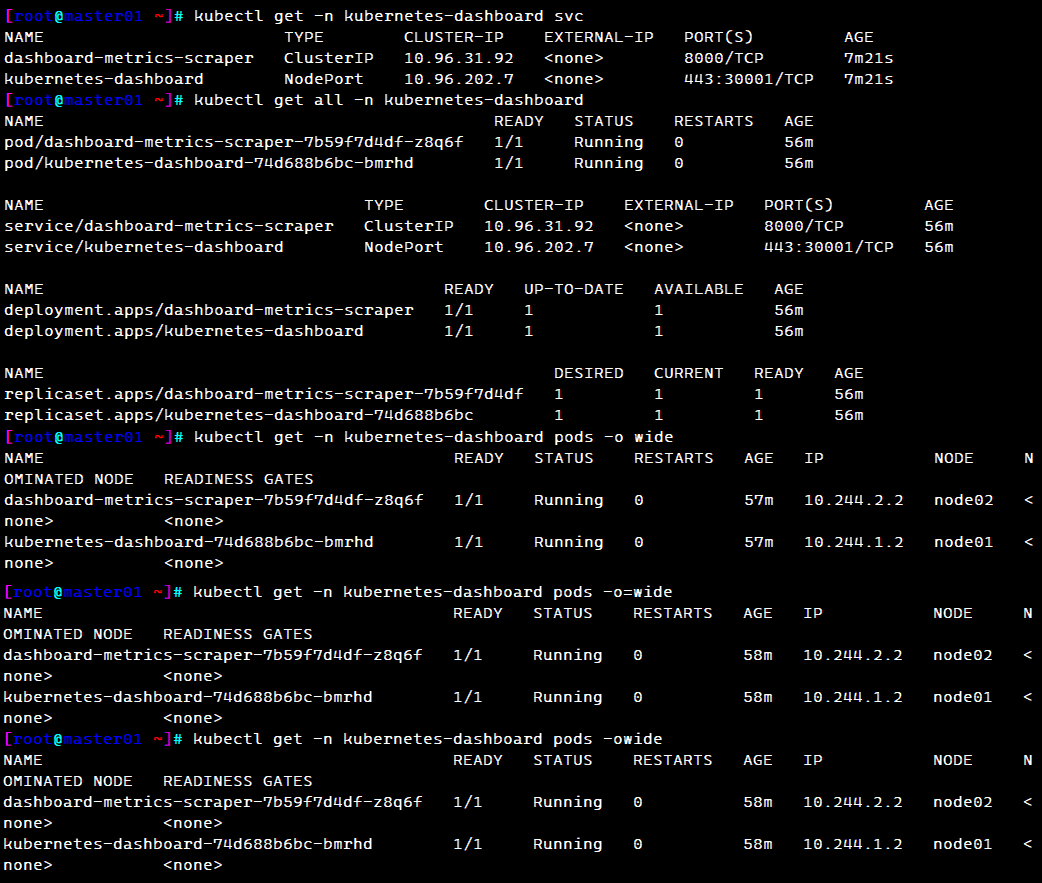Click the CURRENT column header

tap(688, 373)
